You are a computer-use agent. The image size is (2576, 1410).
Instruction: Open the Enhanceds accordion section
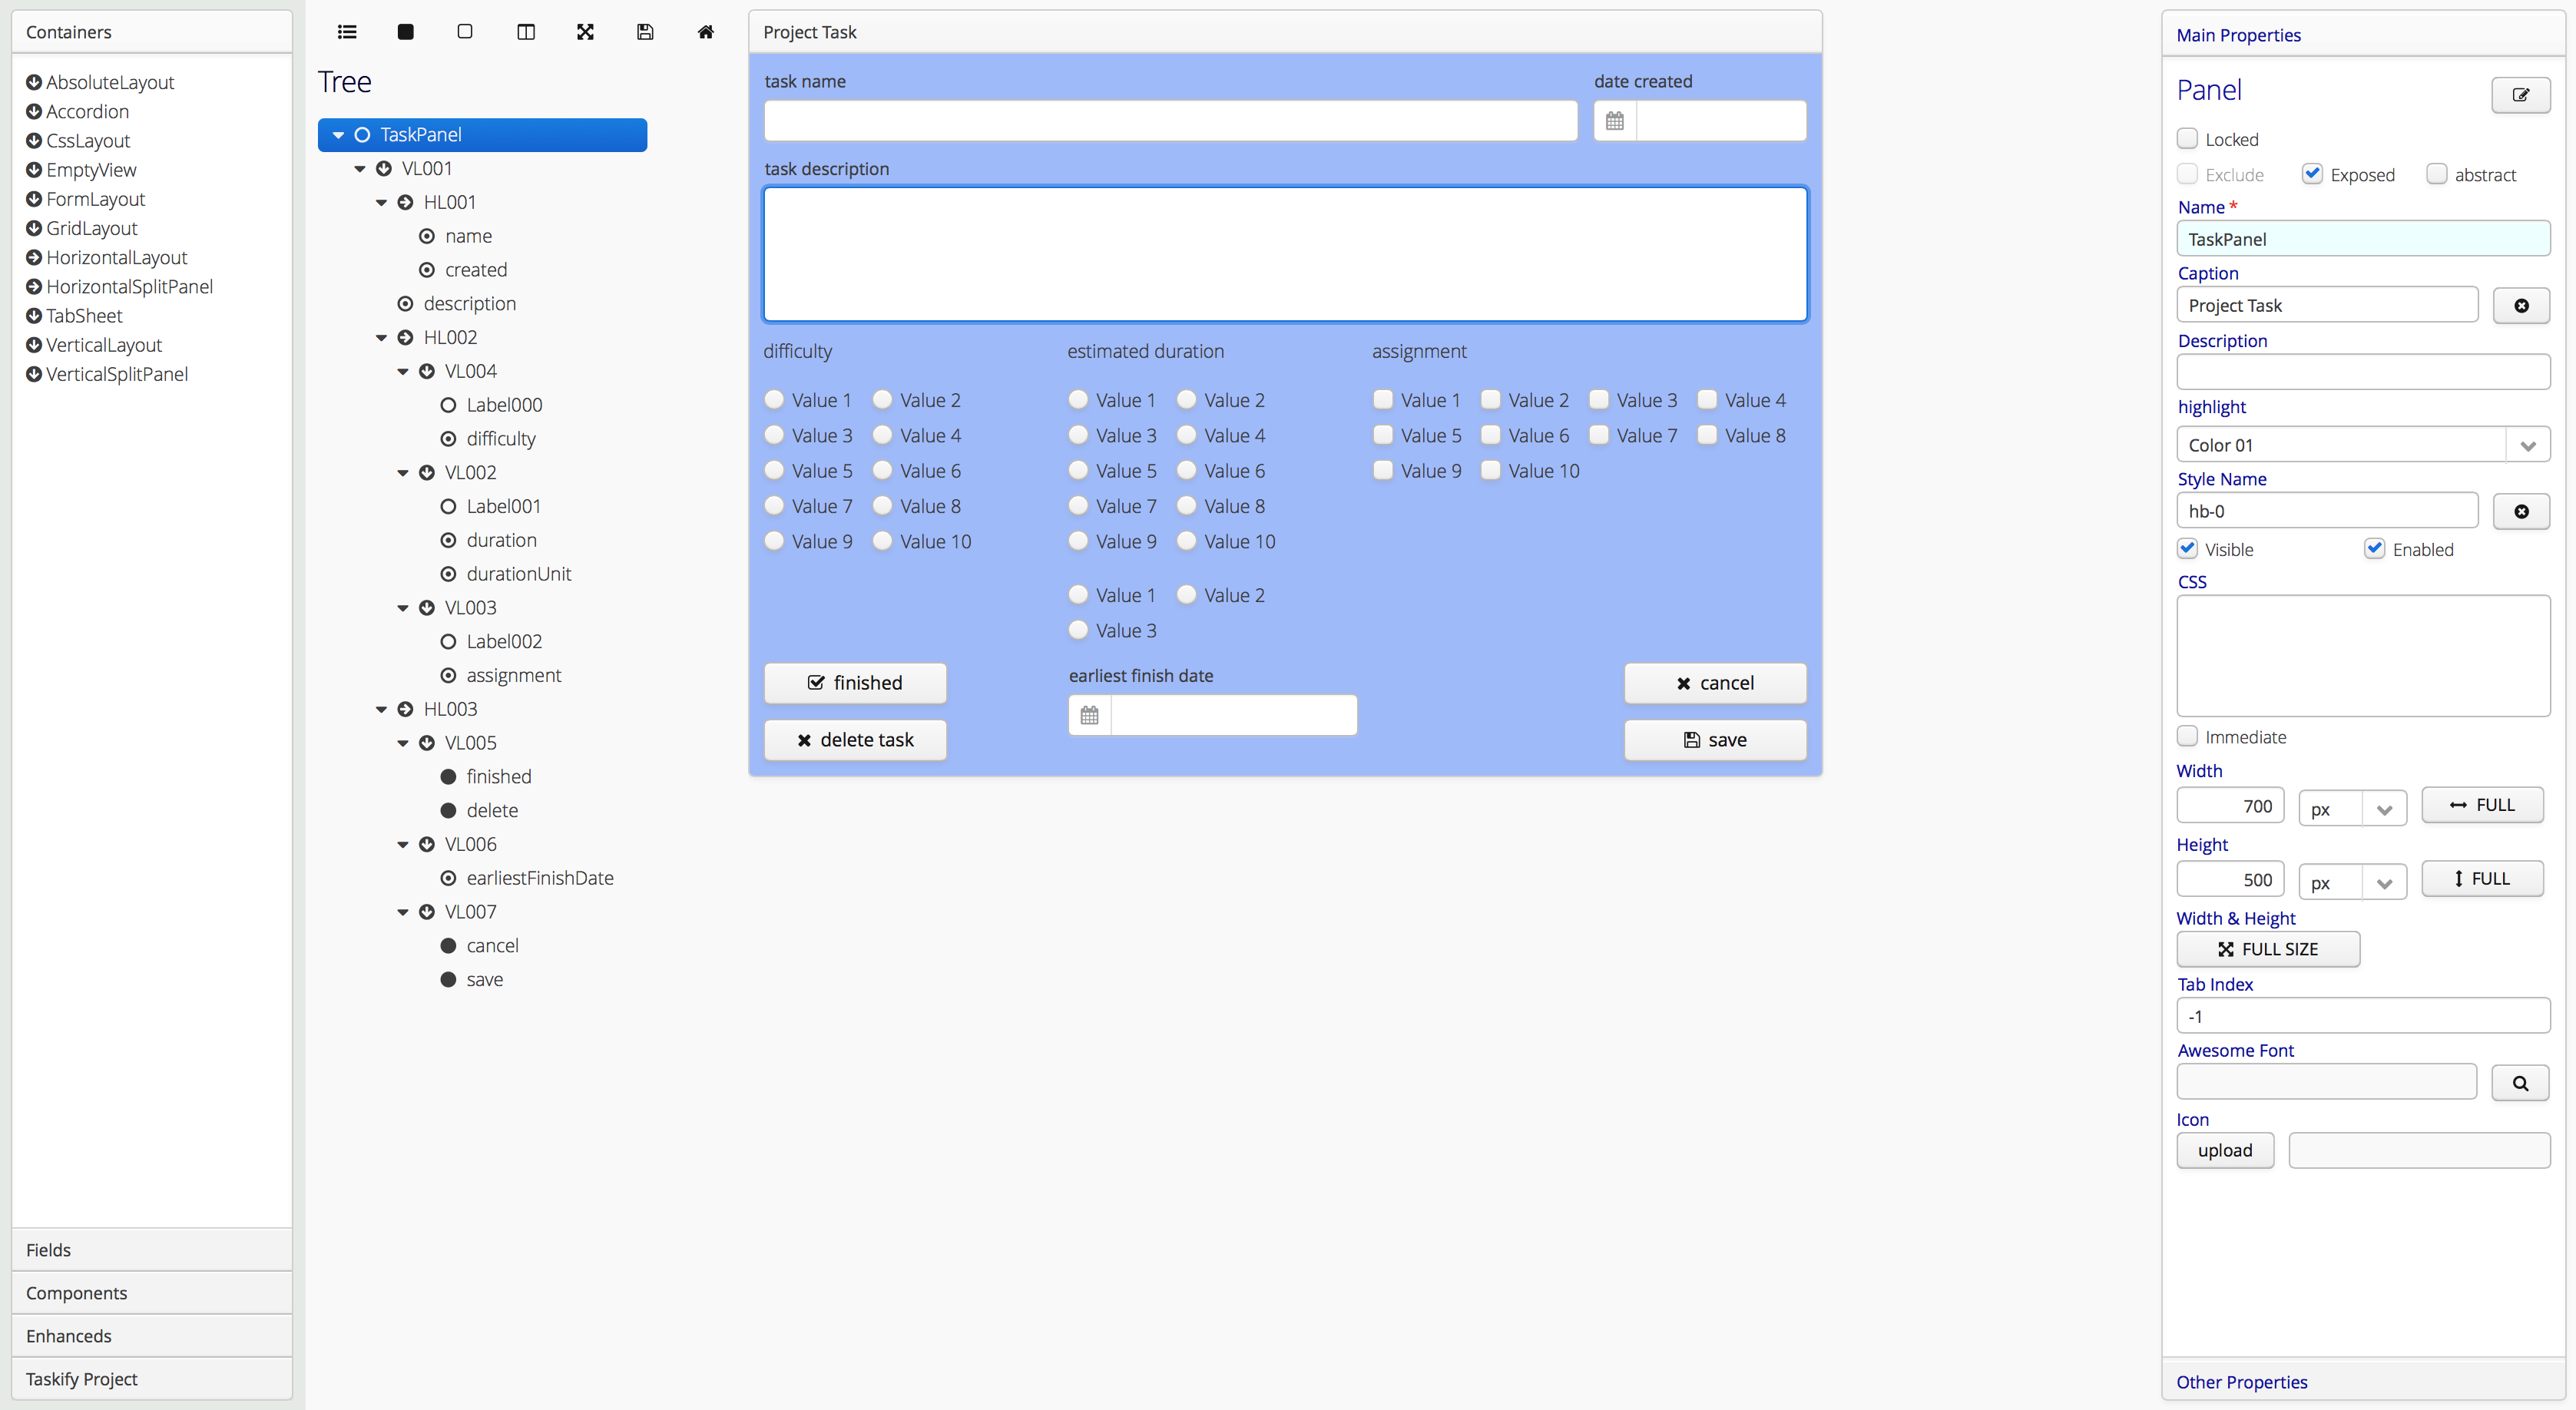click(152, 1336)
